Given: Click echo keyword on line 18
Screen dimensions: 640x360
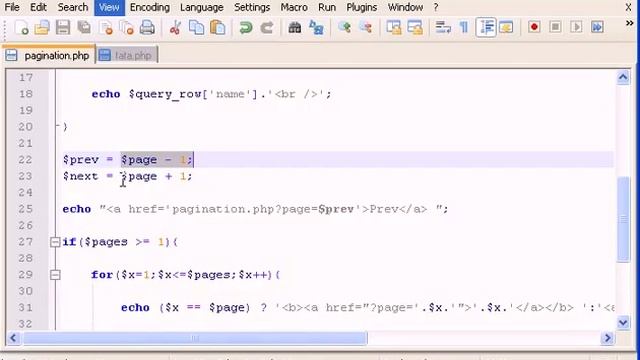Looking at the screenshot, I should click(106, 94).
